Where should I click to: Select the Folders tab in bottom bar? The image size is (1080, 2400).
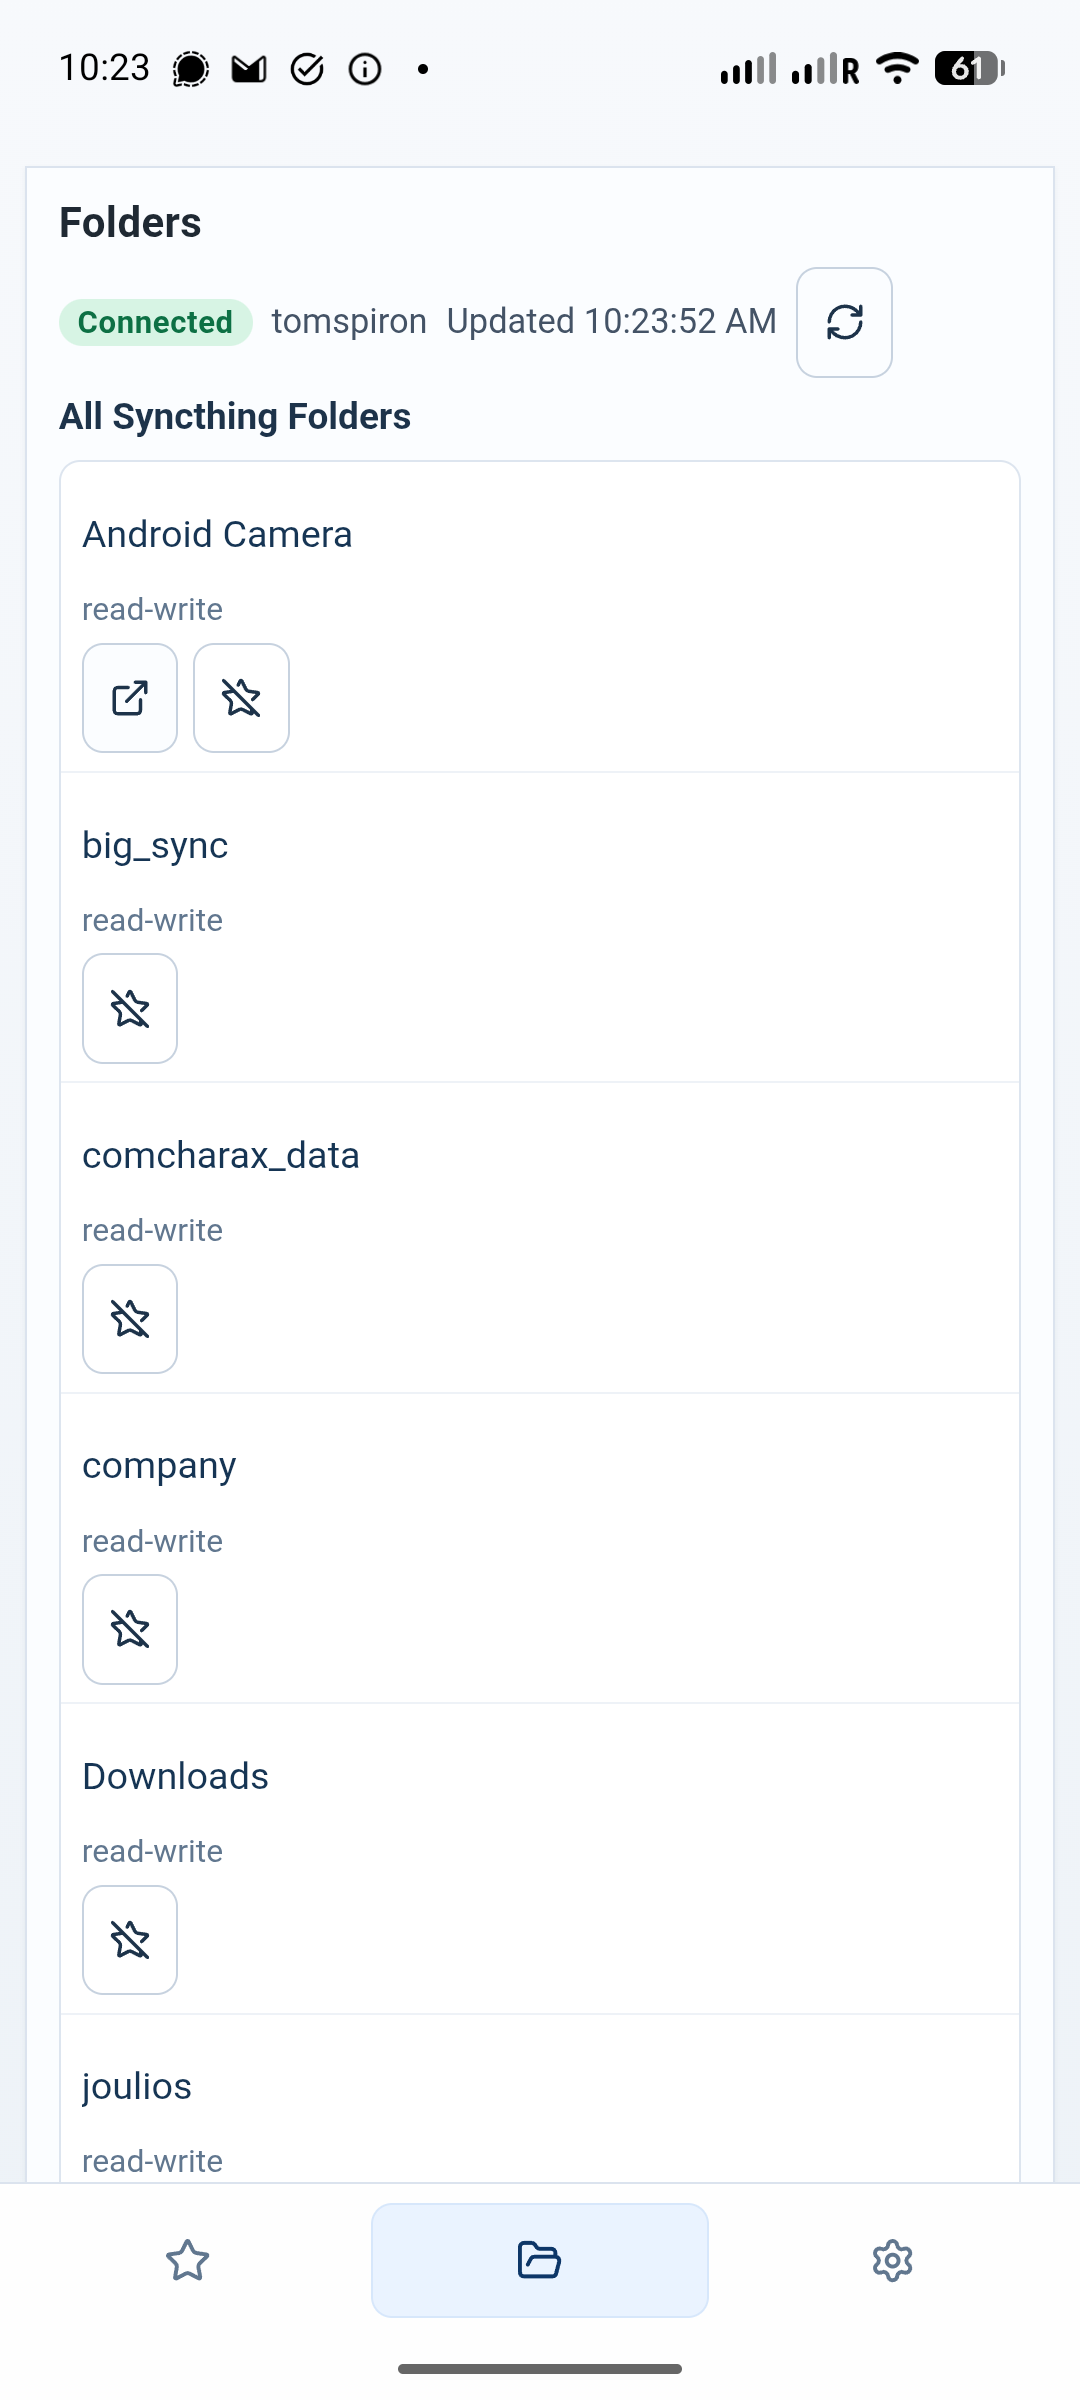[540, 2260]
